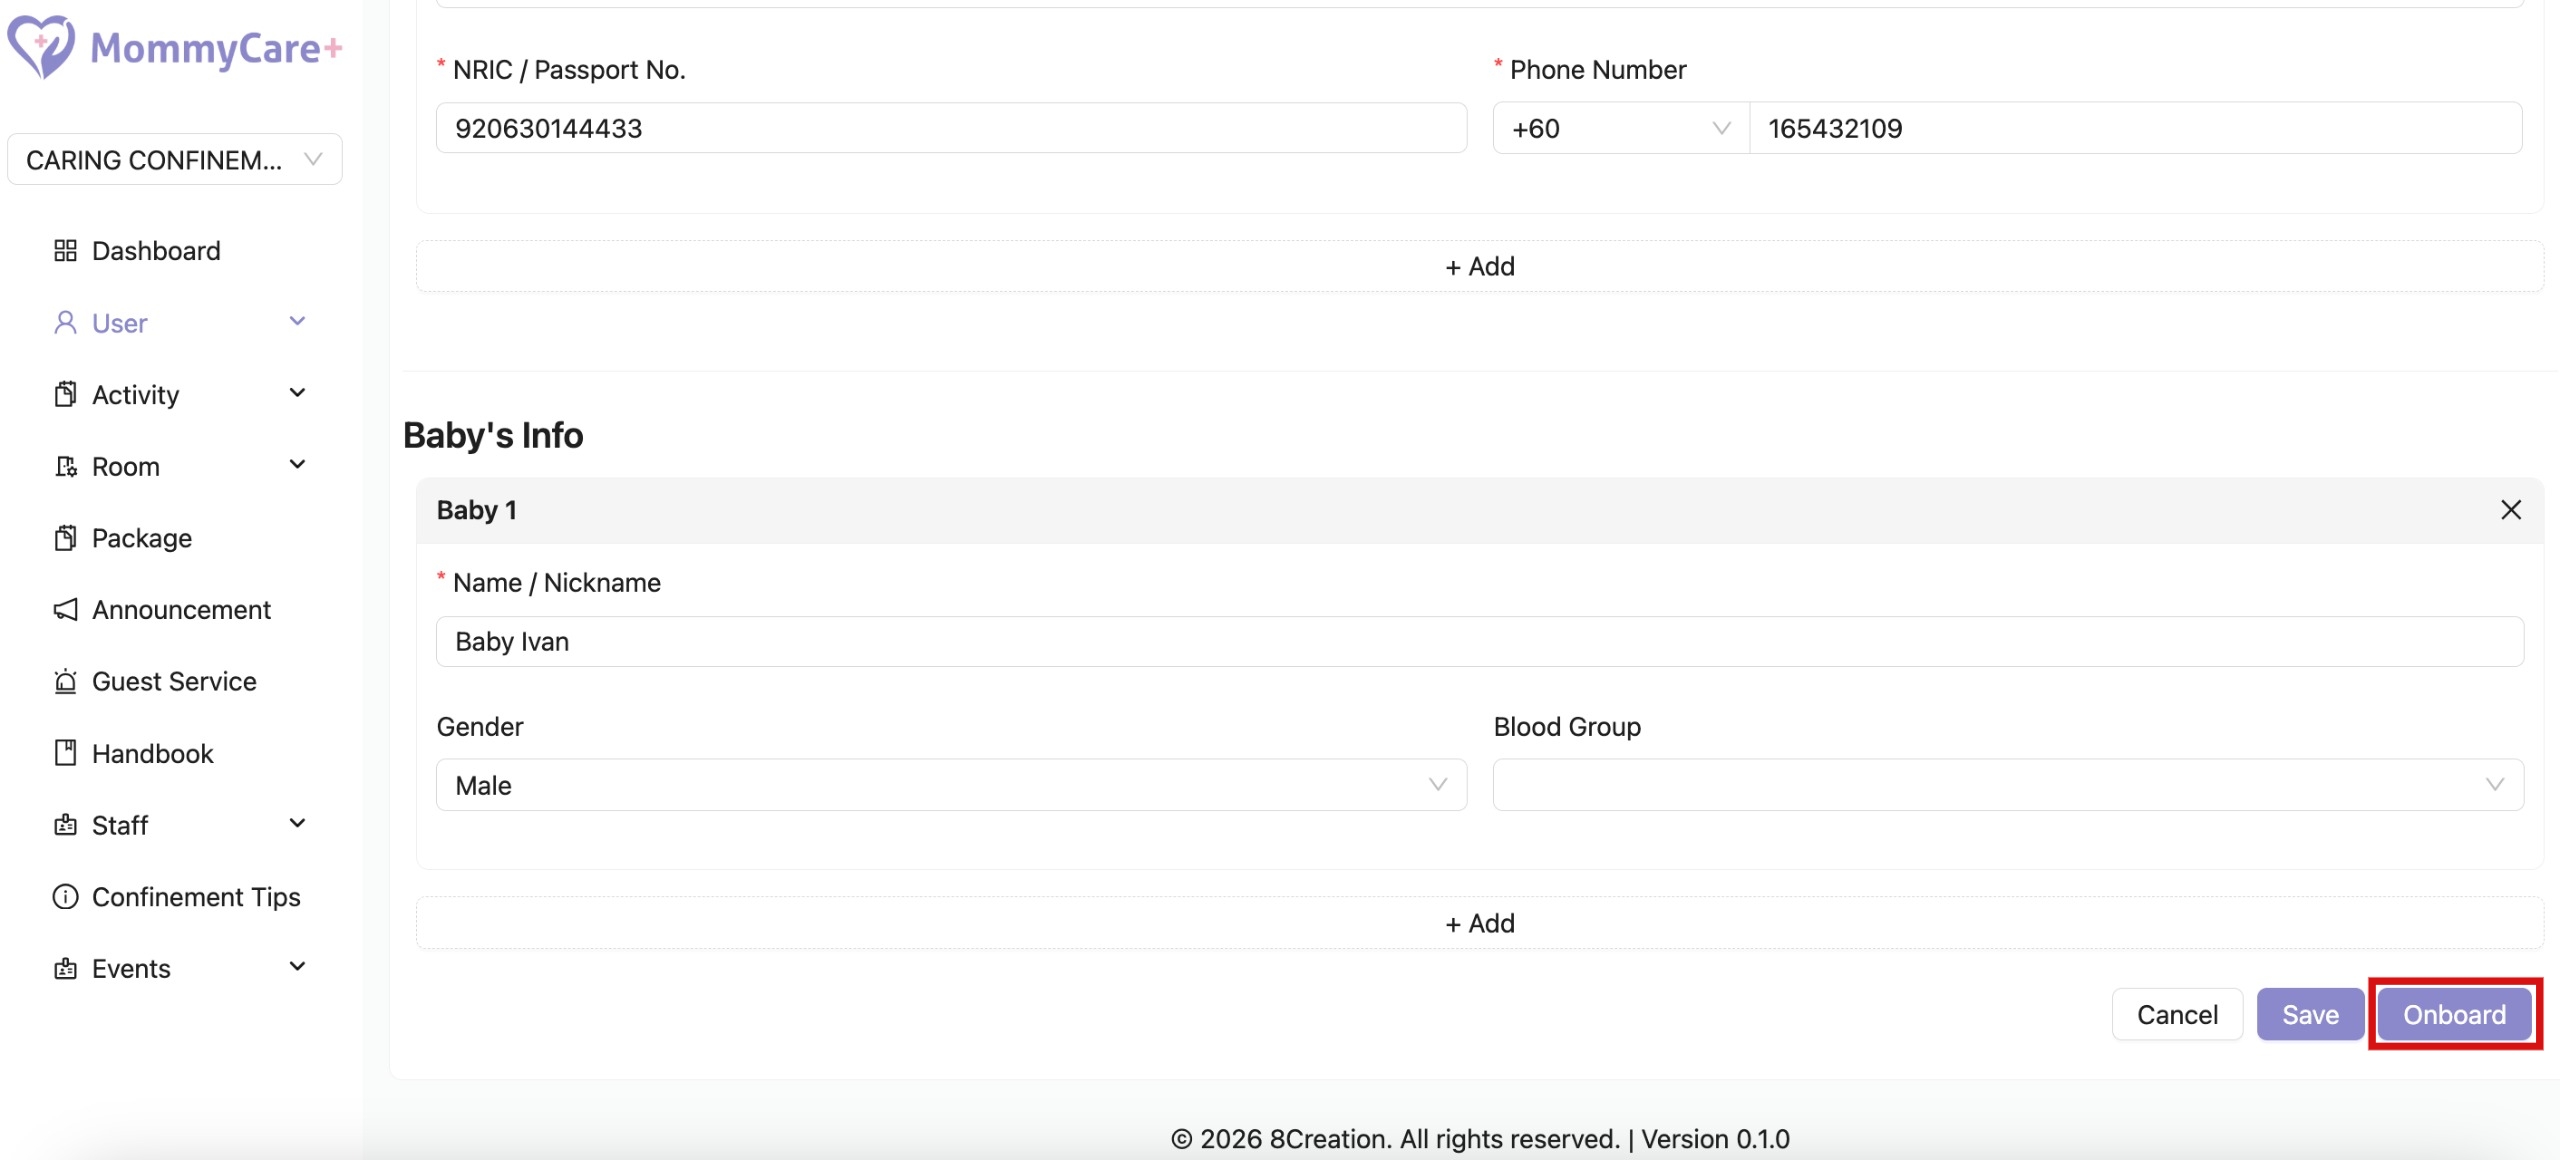The width and height of the screenshot is (2560, 1160).
Task: Click the Save button
Action: [2309, 1015]
